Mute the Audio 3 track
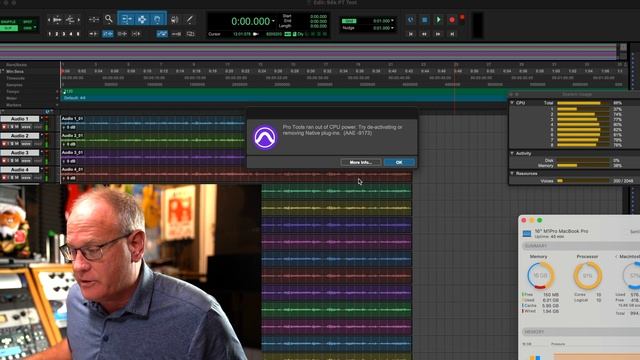Viewport: 640px width, 360px height. pyautogui.click(x=17, y=161)
